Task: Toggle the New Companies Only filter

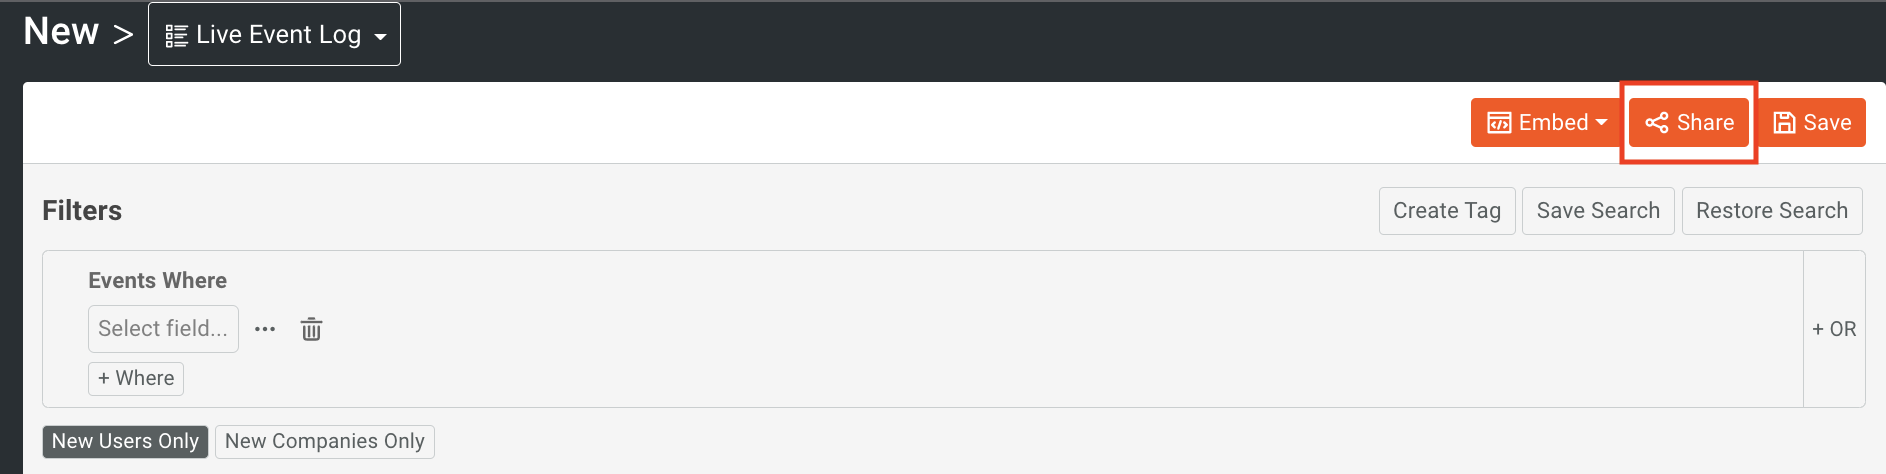Action: [x=325, y=441]
